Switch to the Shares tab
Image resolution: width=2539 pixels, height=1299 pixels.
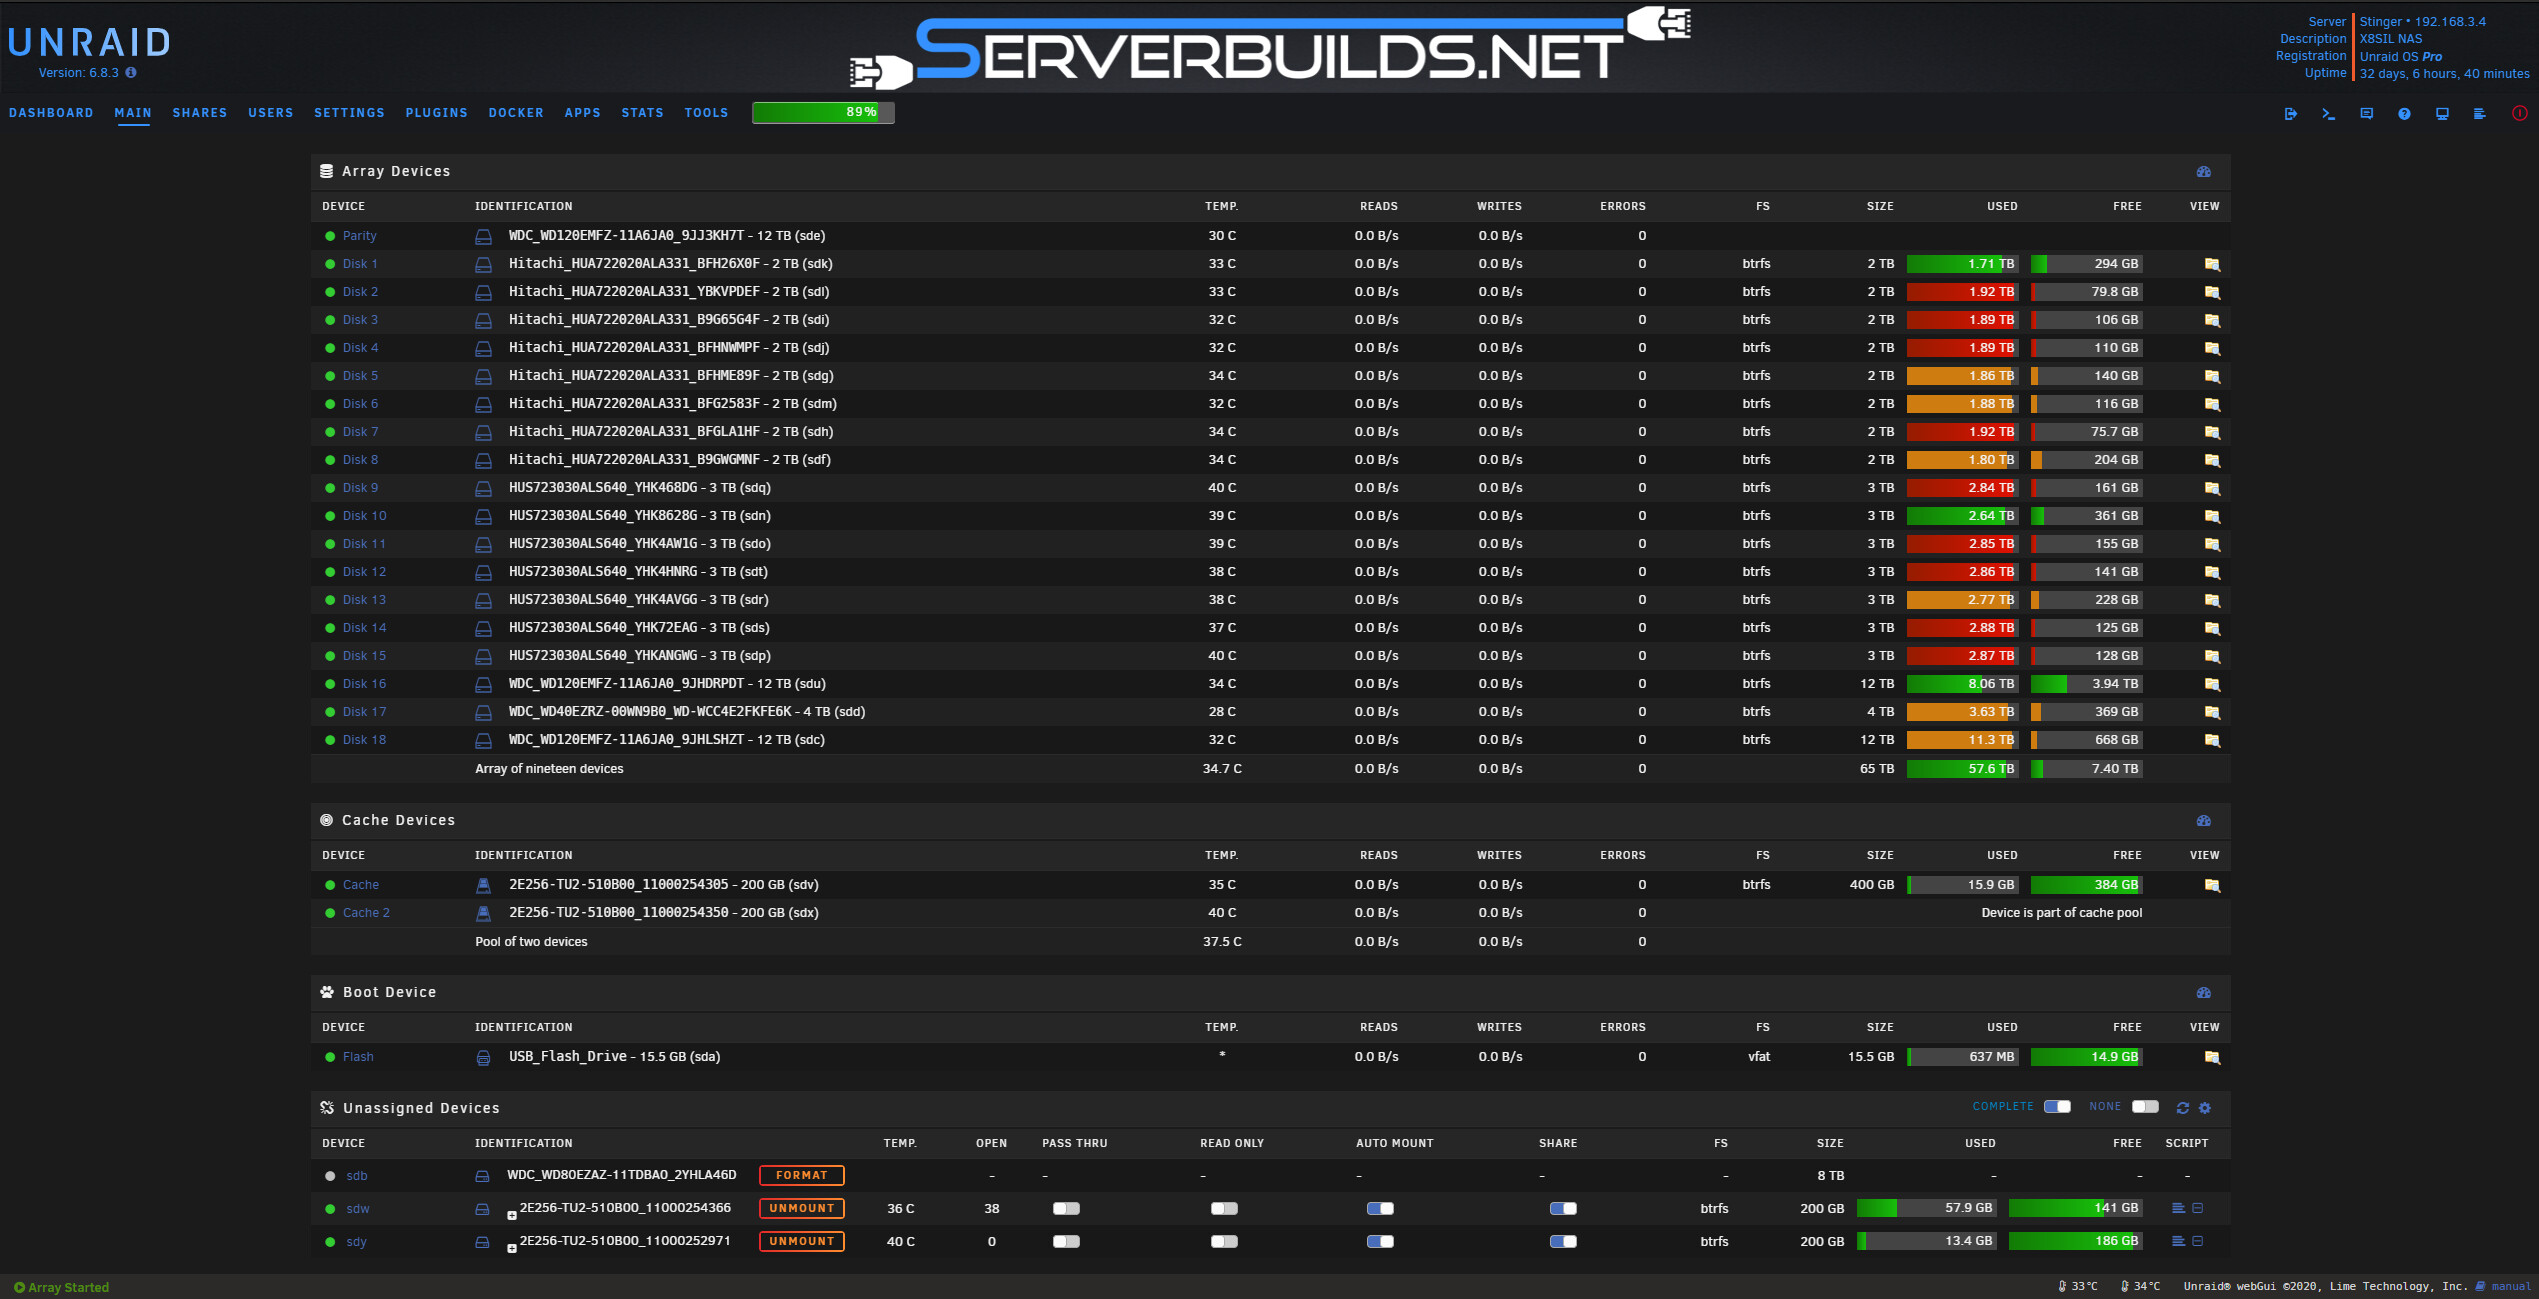(x=200, y=113)
